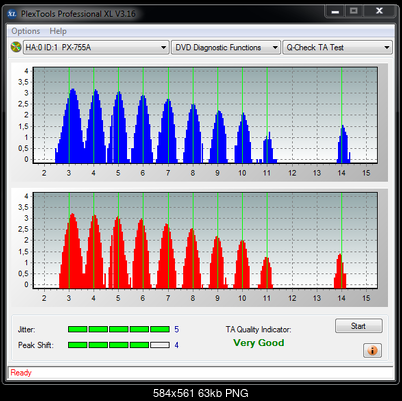Click the PlexTools XL title bar icon
This screenshot has height=401, width=402.
[x=12, y=14]
